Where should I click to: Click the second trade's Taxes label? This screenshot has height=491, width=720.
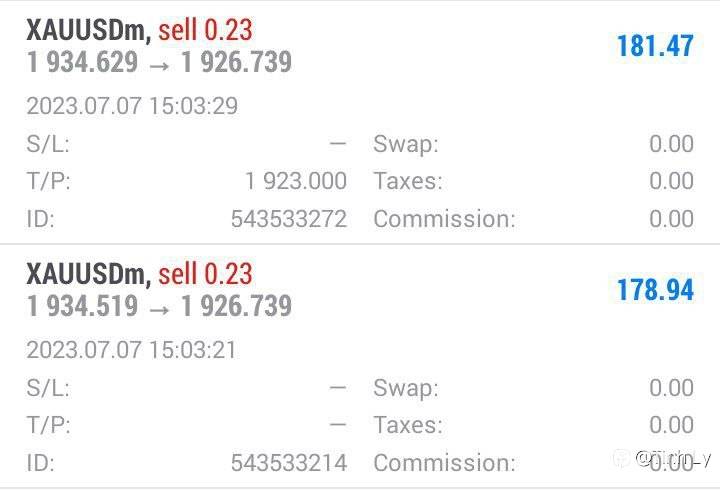tap(408, 425)
